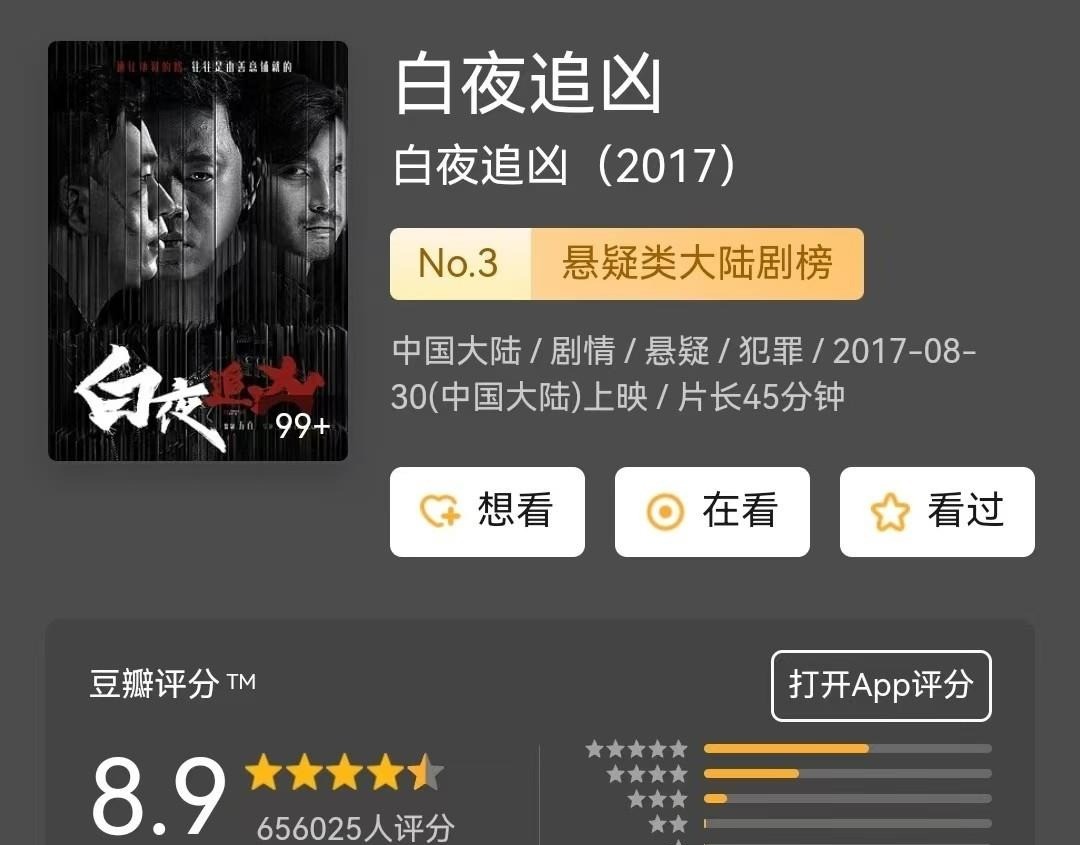Open the 悬疑类大陆剧榜 chart list
The image size is (1080, 845).
697,264
